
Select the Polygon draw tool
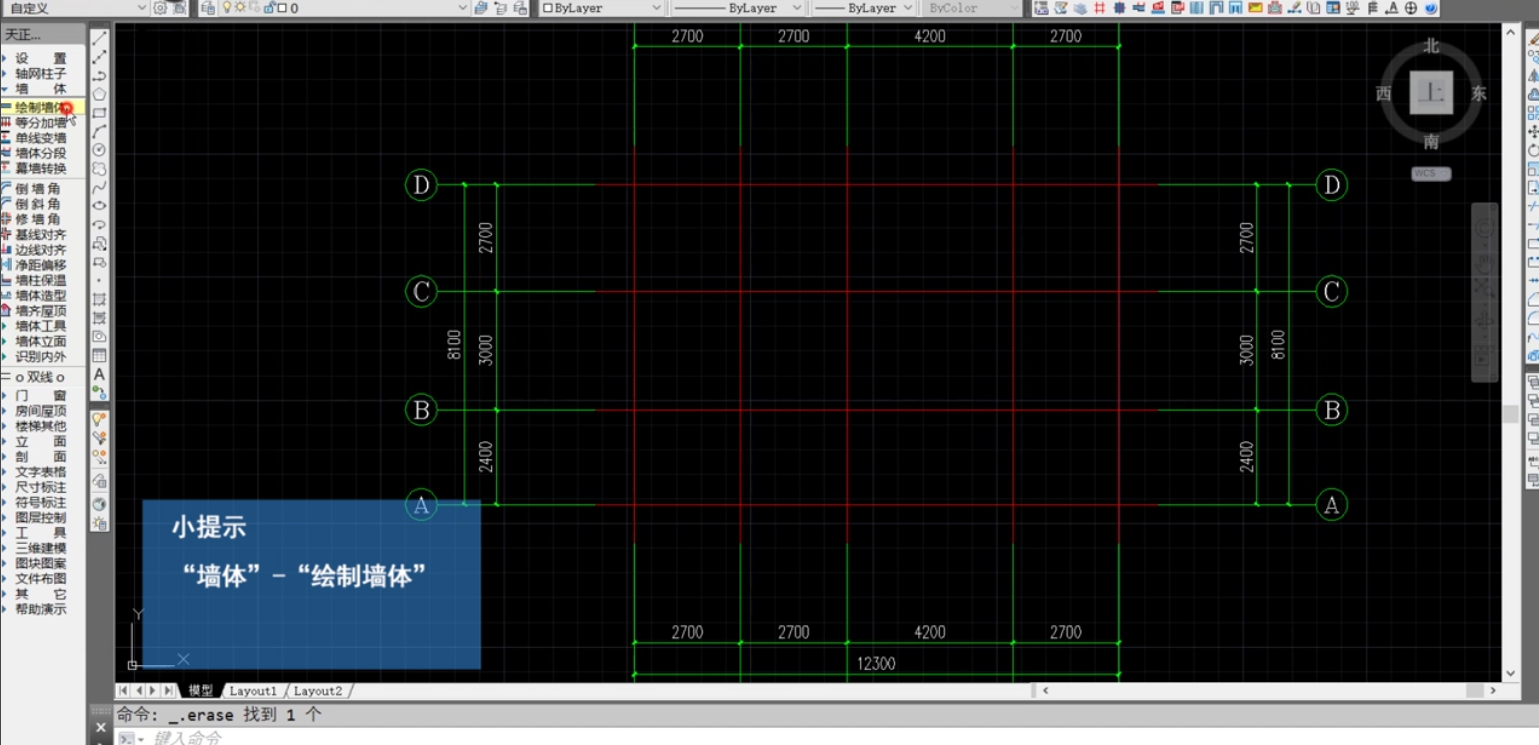coord(99,94)
